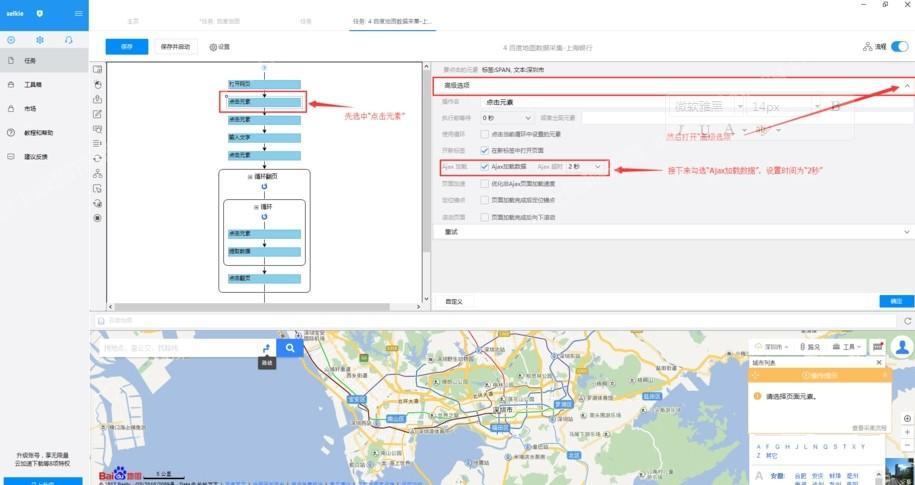The height and width of the screenshot is (485, 915).
Task: Select the Open Web Page tool icon
Action: 97,69
